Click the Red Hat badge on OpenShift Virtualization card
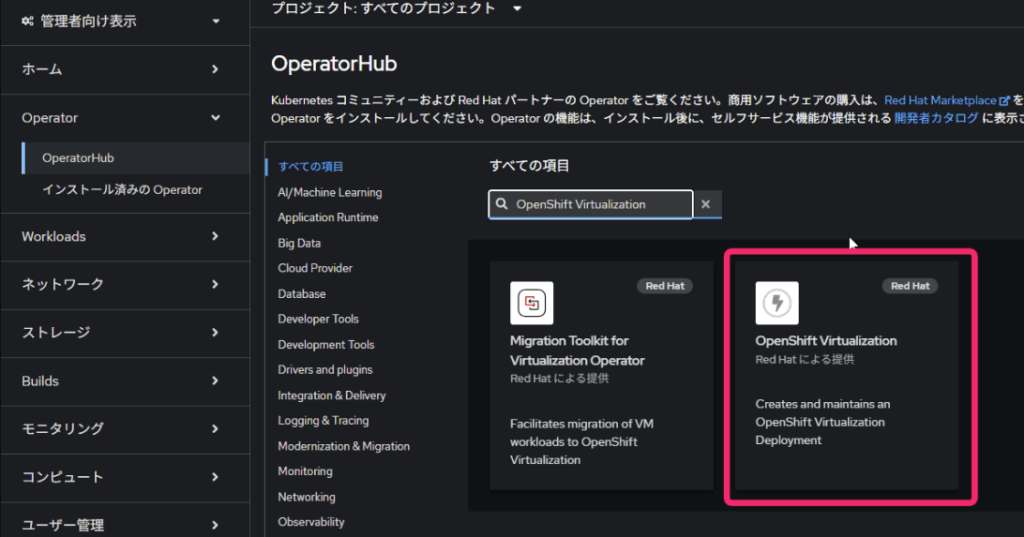Screen dimensions: 1024x537 coord(910,286)
